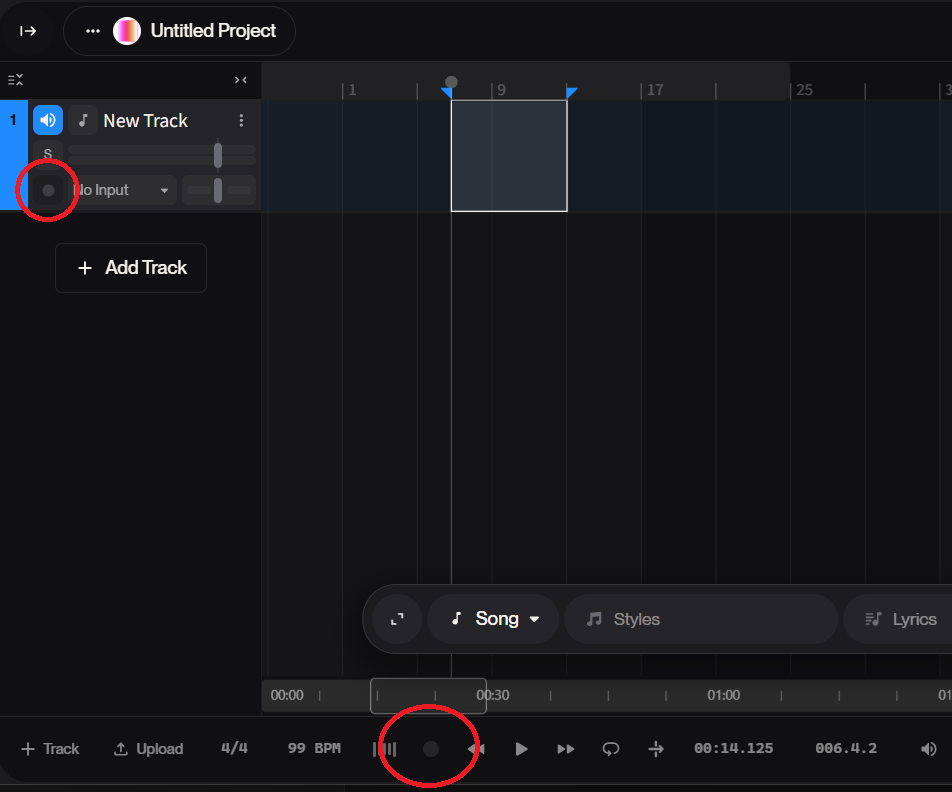Viewport: 952px width, 792px height.
Task: Expand the sidebar with the arrow icon
Action: (28, 31)
